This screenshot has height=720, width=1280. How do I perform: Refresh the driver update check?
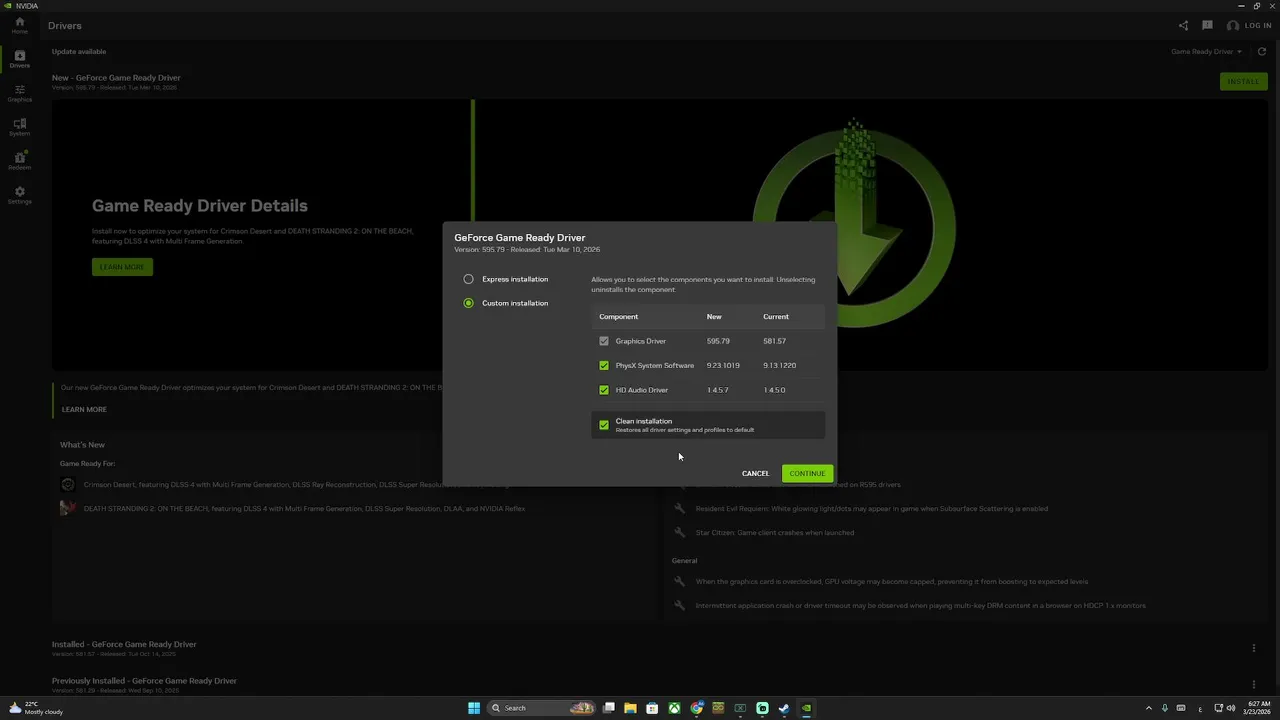[x=1263, y=52]
